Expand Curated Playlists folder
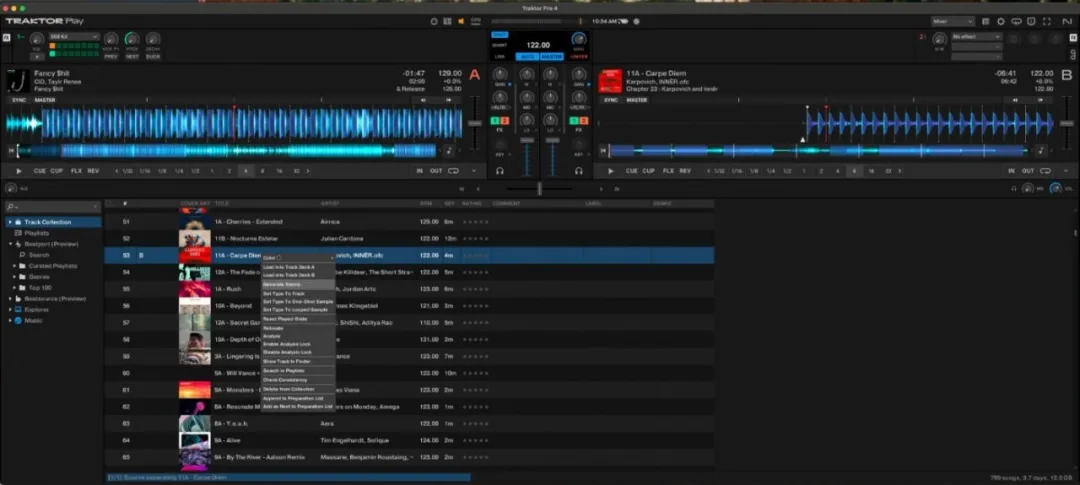 point(14,266)
